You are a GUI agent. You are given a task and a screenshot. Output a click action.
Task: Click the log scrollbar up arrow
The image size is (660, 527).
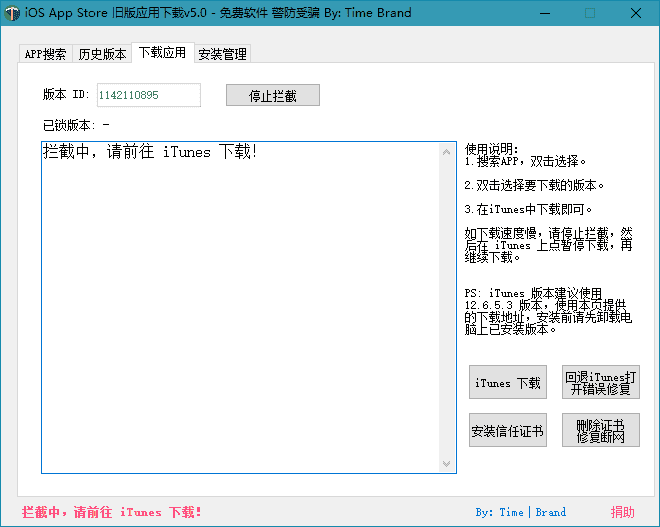click(x=447, y=152)
